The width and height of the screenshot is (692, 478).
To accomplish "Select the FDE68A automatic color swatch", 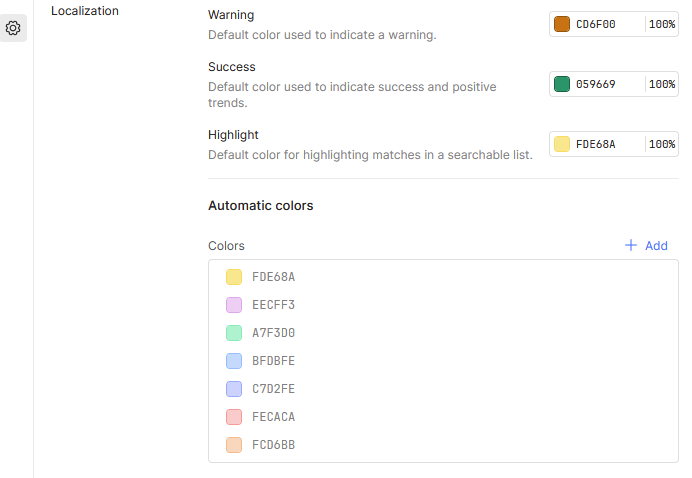I will point(234,277).
